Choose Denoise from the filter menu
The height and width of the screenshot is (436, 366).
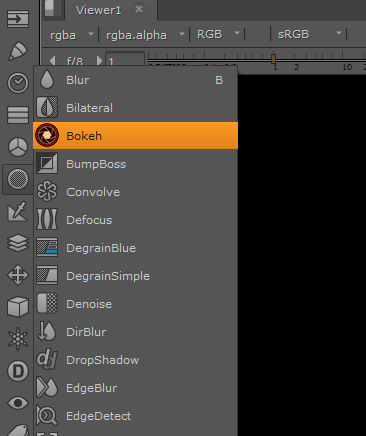[x=136, y=304]
